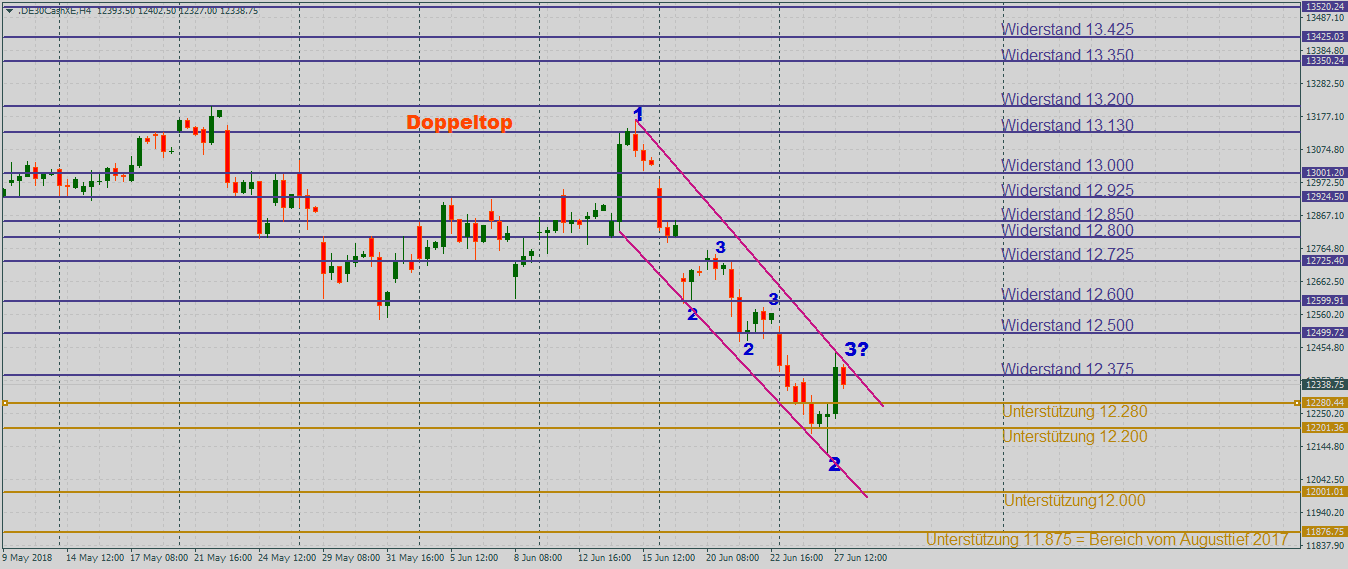
Task: Click the Widerstand 13.350 label
Action: (x=1068, y=55)
